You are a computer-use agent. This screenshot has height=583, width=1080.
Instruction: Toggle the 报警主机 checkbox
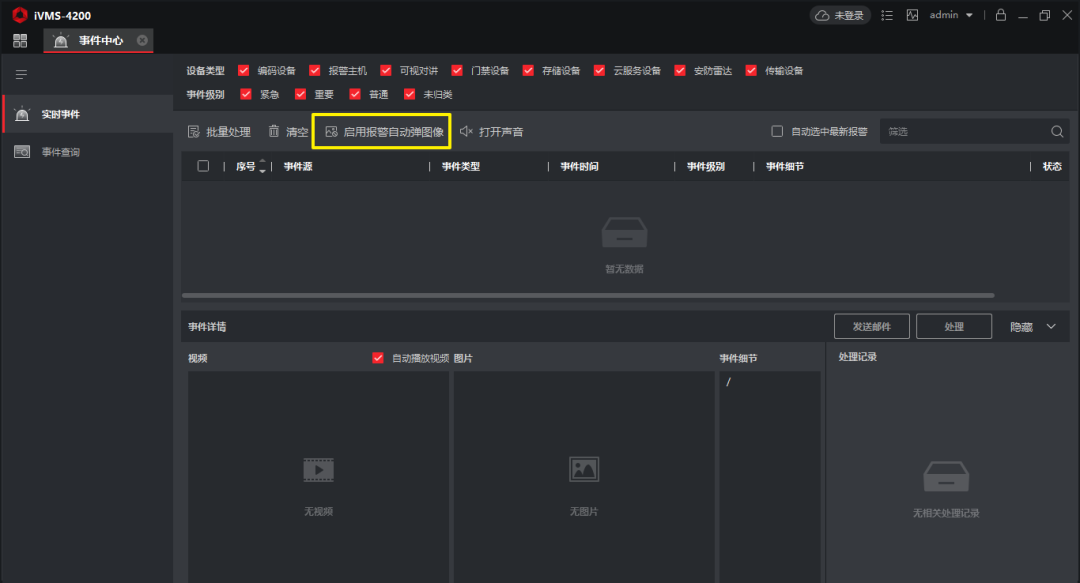315,70
